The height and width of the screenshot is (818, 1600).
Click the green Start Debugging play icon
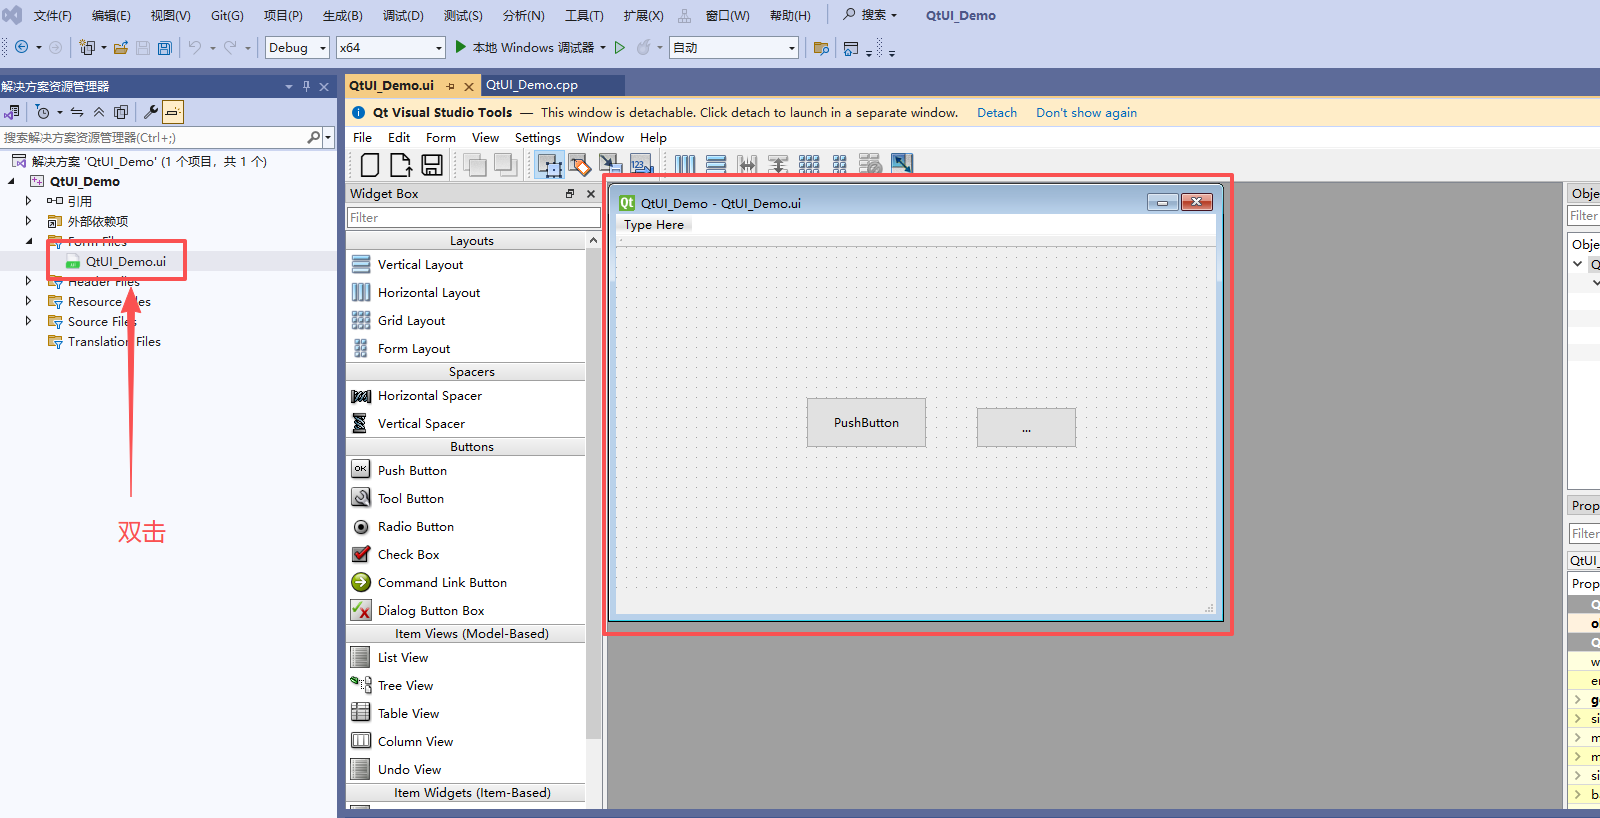click(461, 47)
